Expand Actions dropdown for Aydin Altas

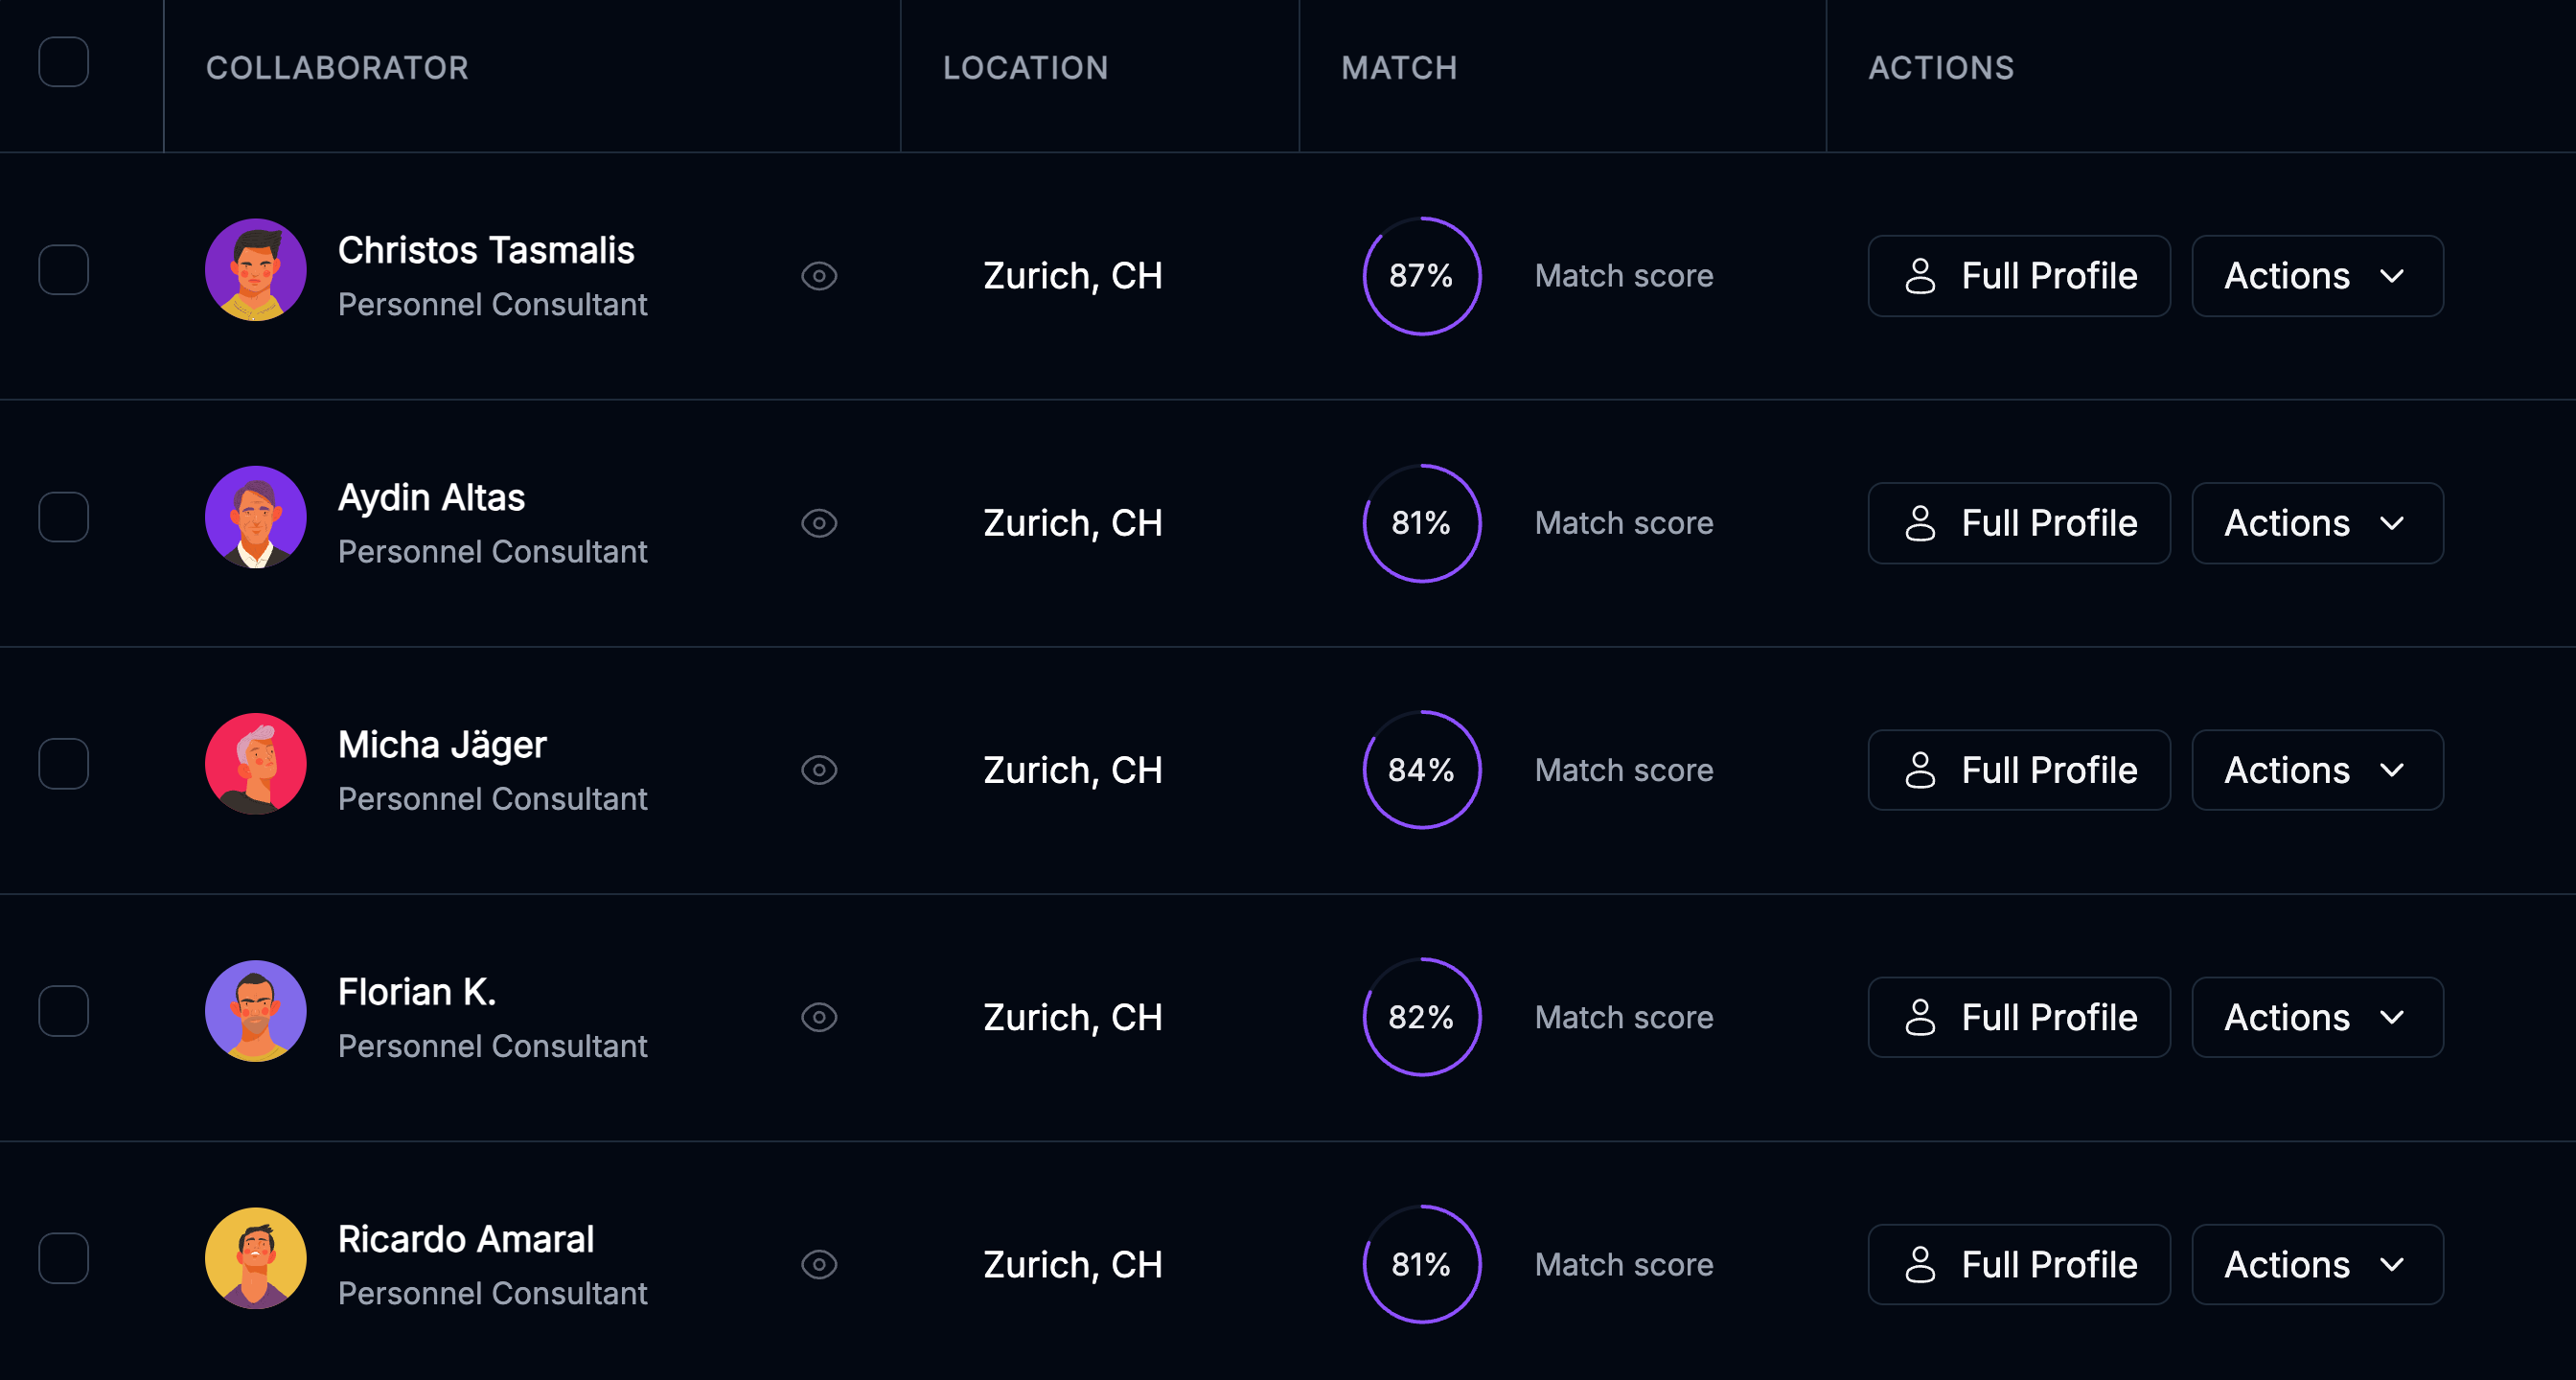click(x=2316, y=523)
